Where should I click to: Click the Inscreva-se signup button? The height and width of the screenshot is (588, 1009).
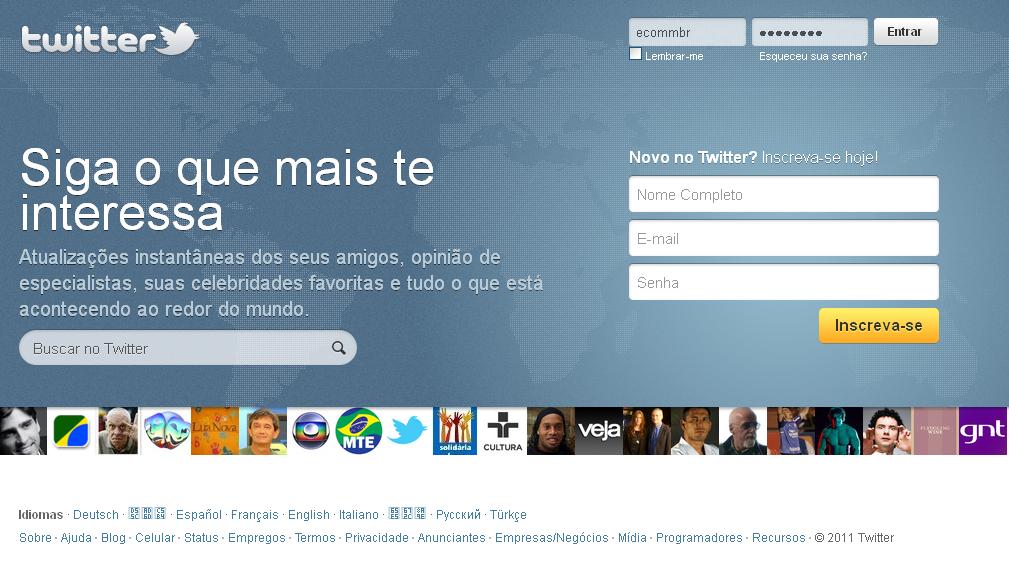click(x=878, y=326)
